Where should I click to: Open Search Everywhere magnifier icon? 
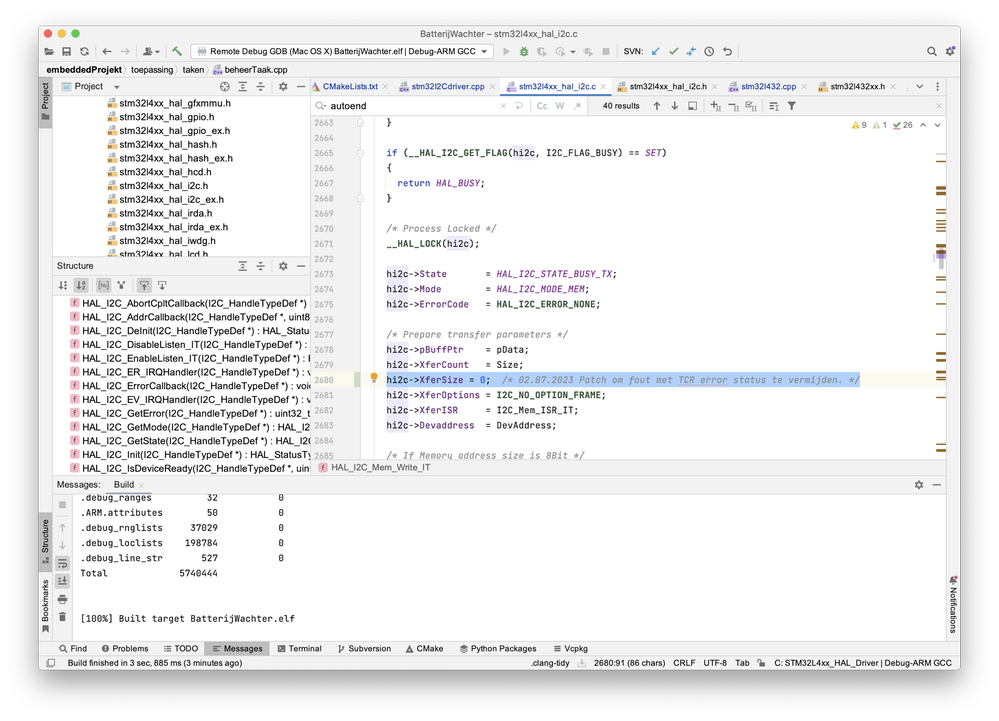click(931, 52)
